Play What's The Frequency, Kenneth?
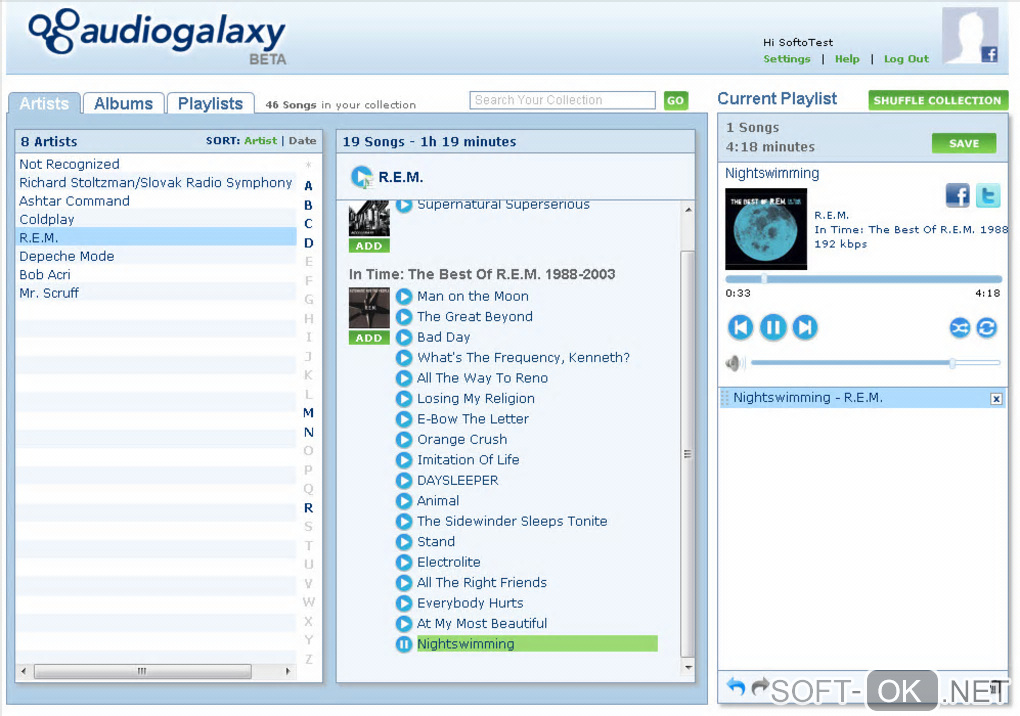 point(404,358)
